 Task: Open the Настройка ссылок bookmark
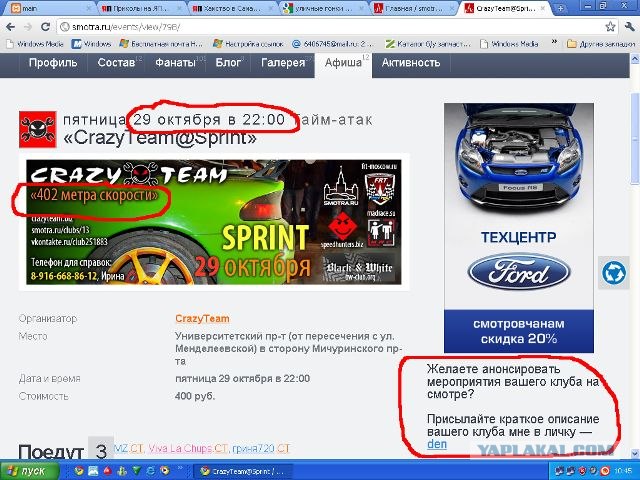coord(249,44)
